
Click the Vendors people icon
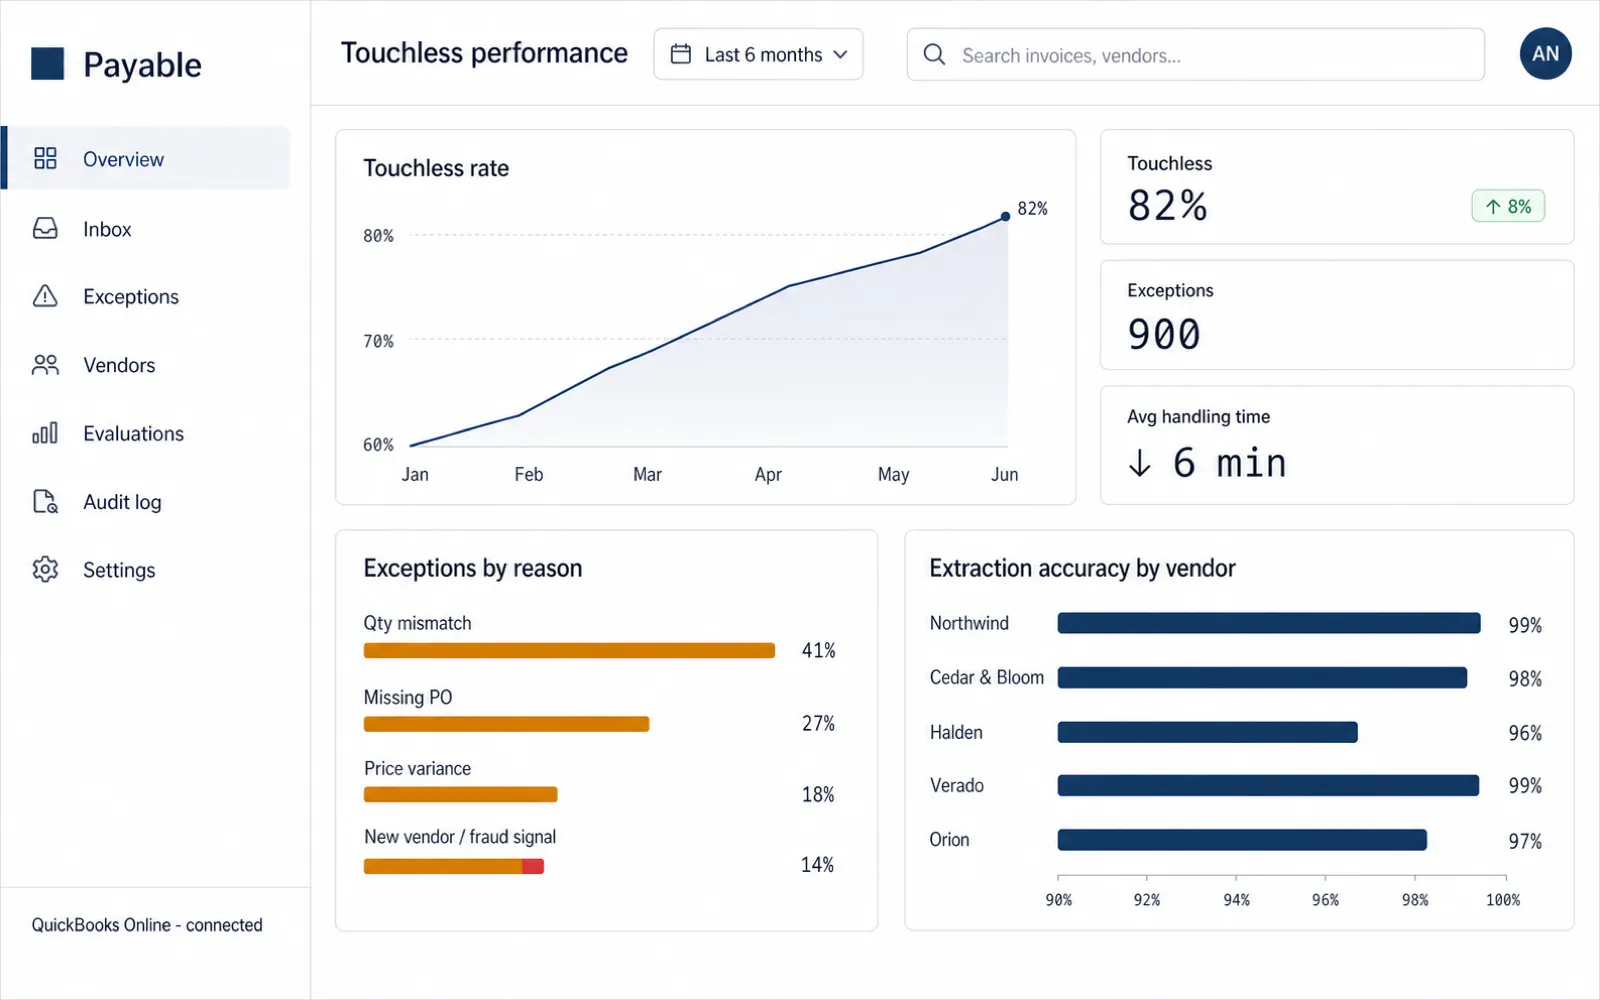click(45, 365)
